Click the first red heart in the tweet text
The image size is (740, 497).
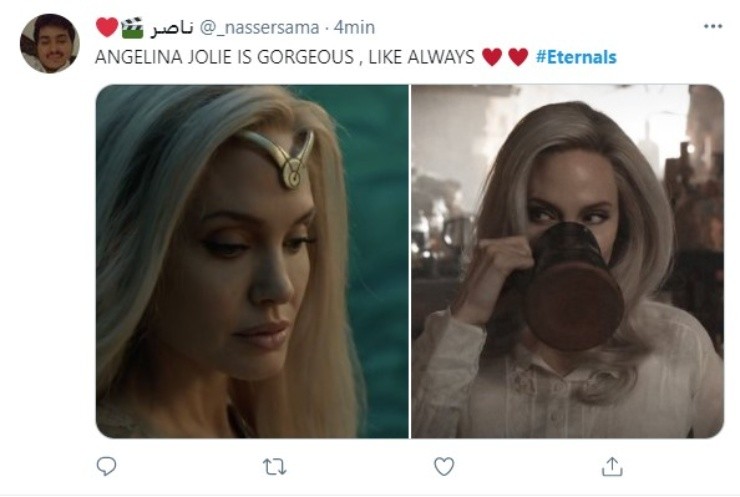point(492,57)
